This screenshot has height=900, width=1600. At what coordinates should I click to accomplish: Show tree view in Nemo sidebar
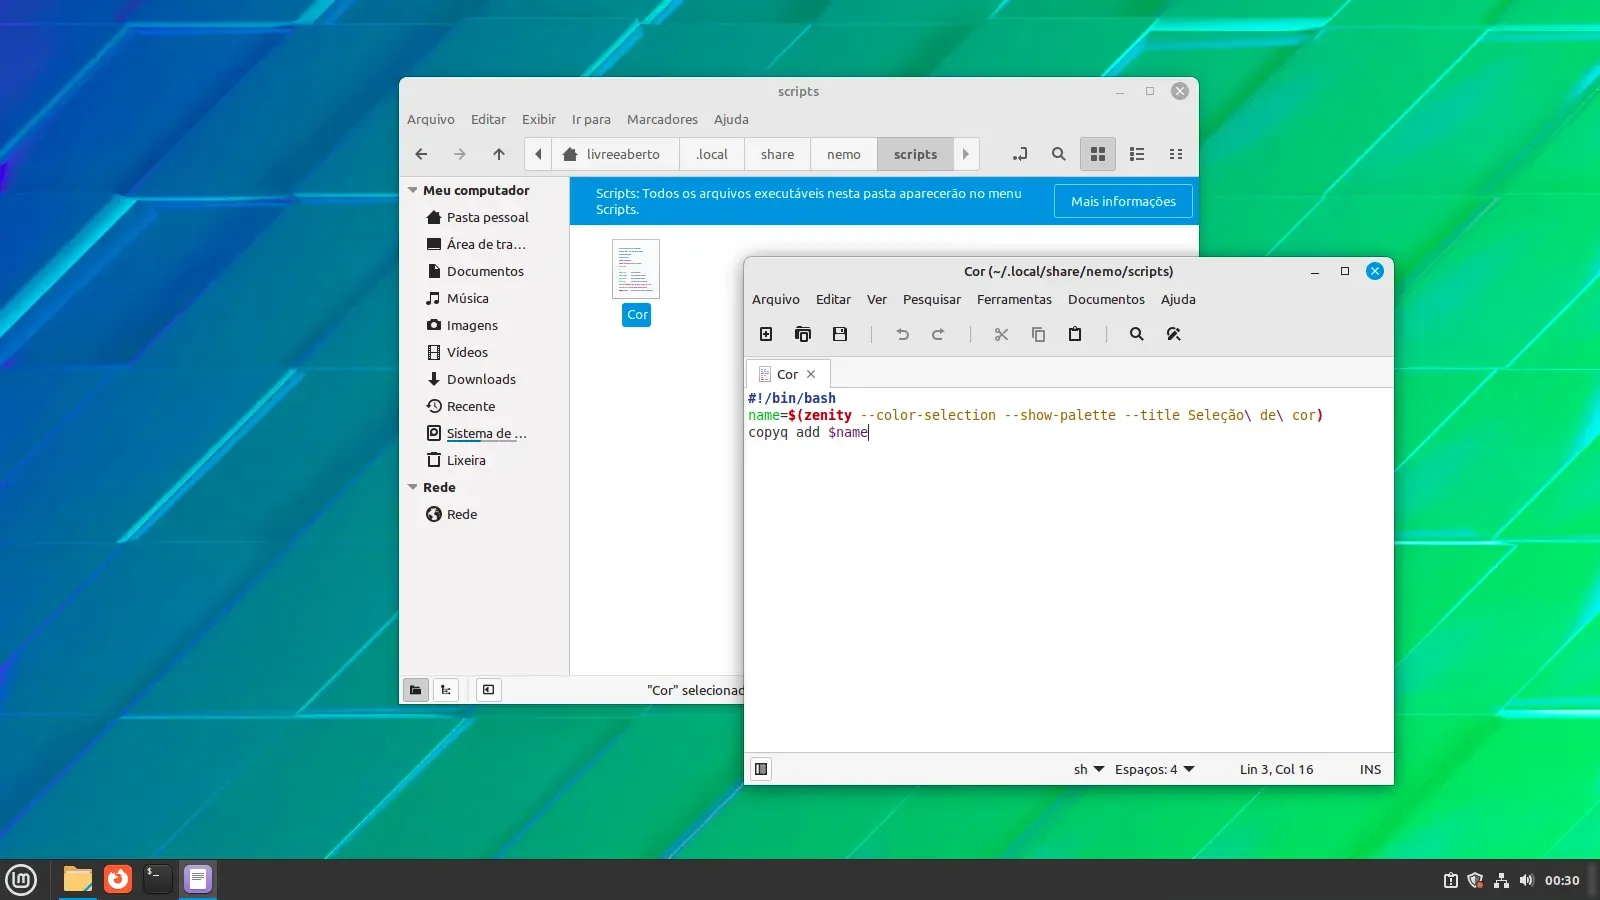coord(446,689)
